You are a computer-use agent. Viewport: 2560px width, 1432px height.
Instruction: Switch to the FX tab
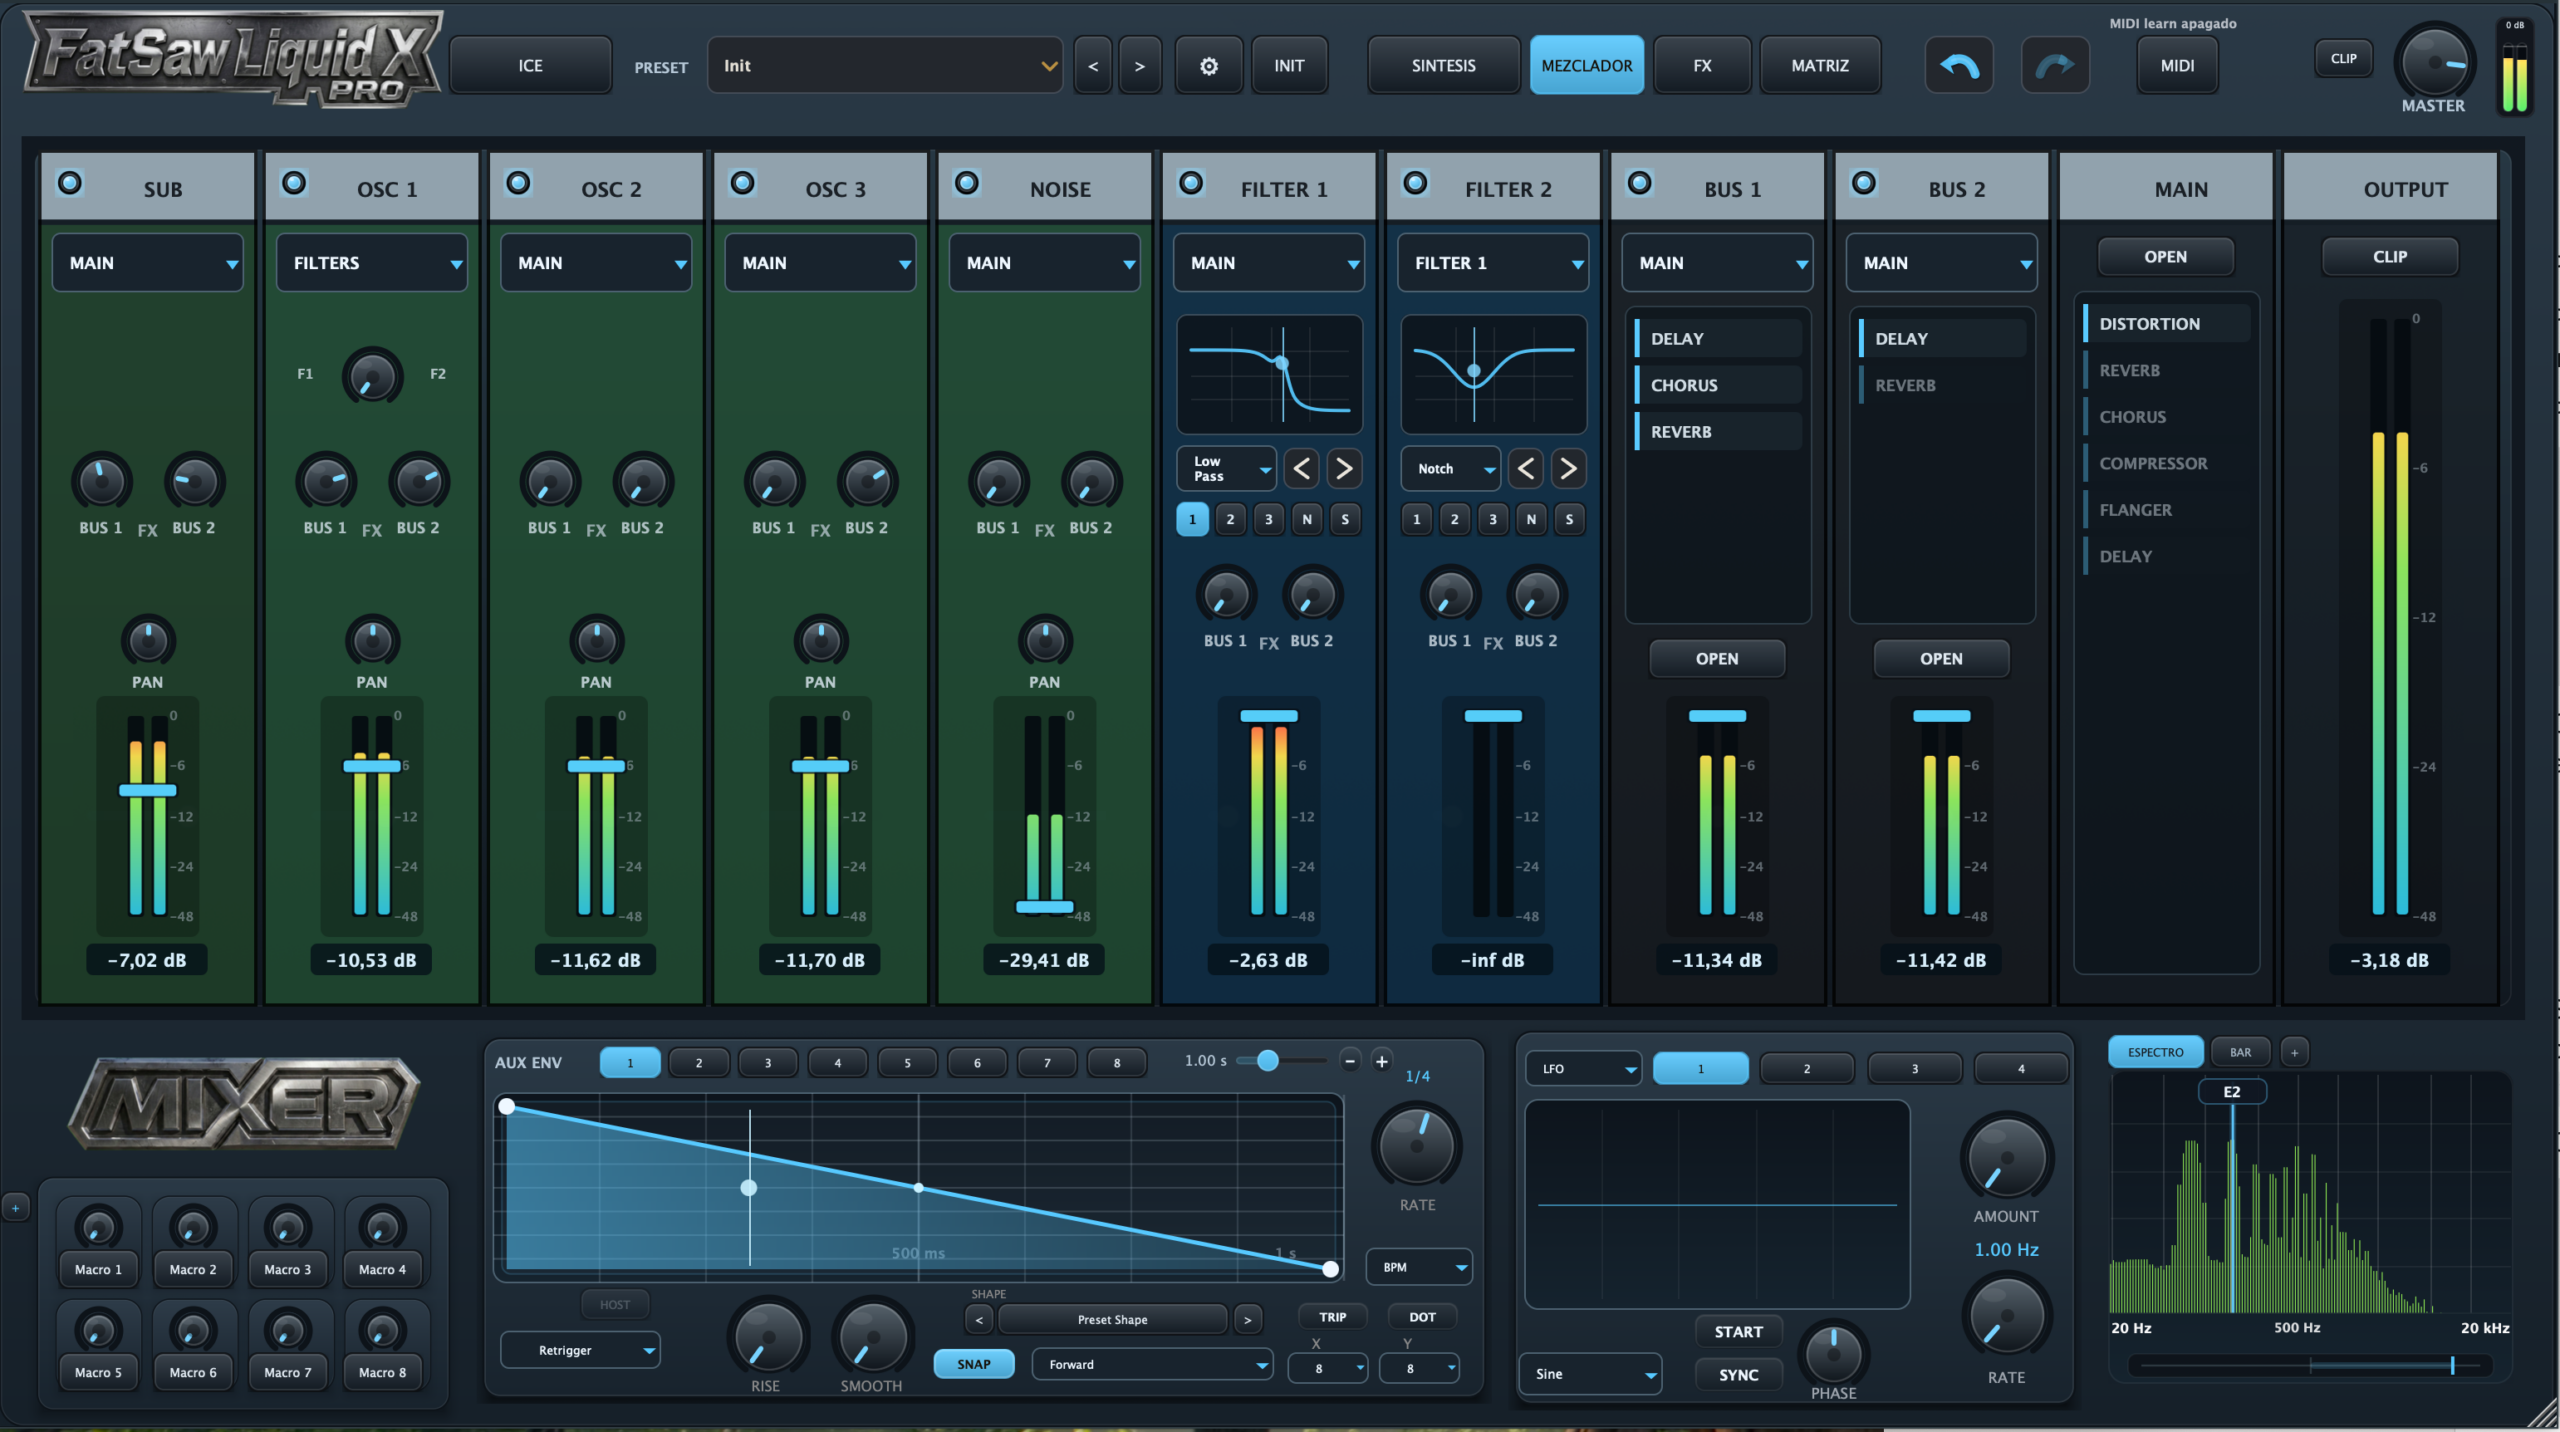pyautogui.click(x=1702, y=66)
